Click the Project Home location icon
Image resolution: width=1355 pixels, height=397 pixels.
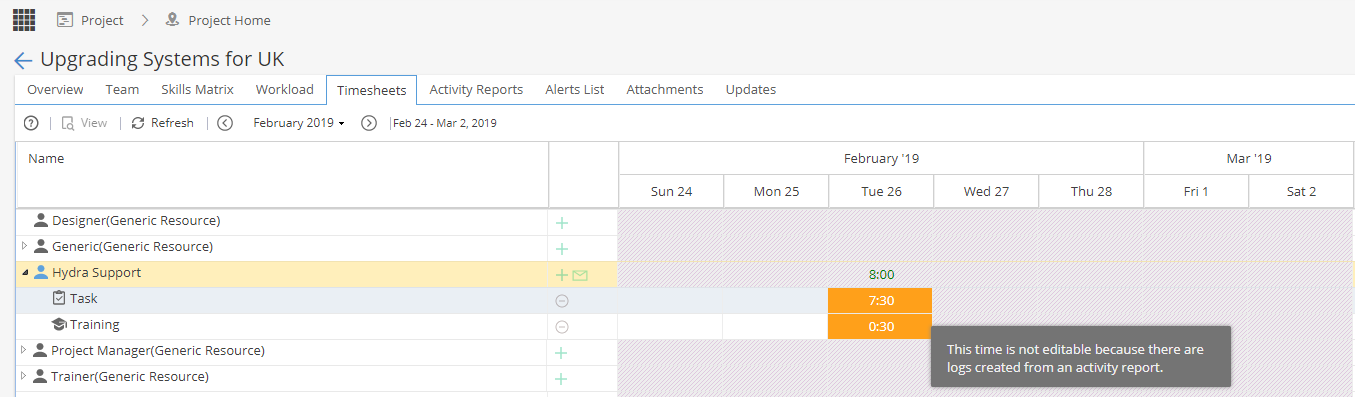click(x=172, y=20)
